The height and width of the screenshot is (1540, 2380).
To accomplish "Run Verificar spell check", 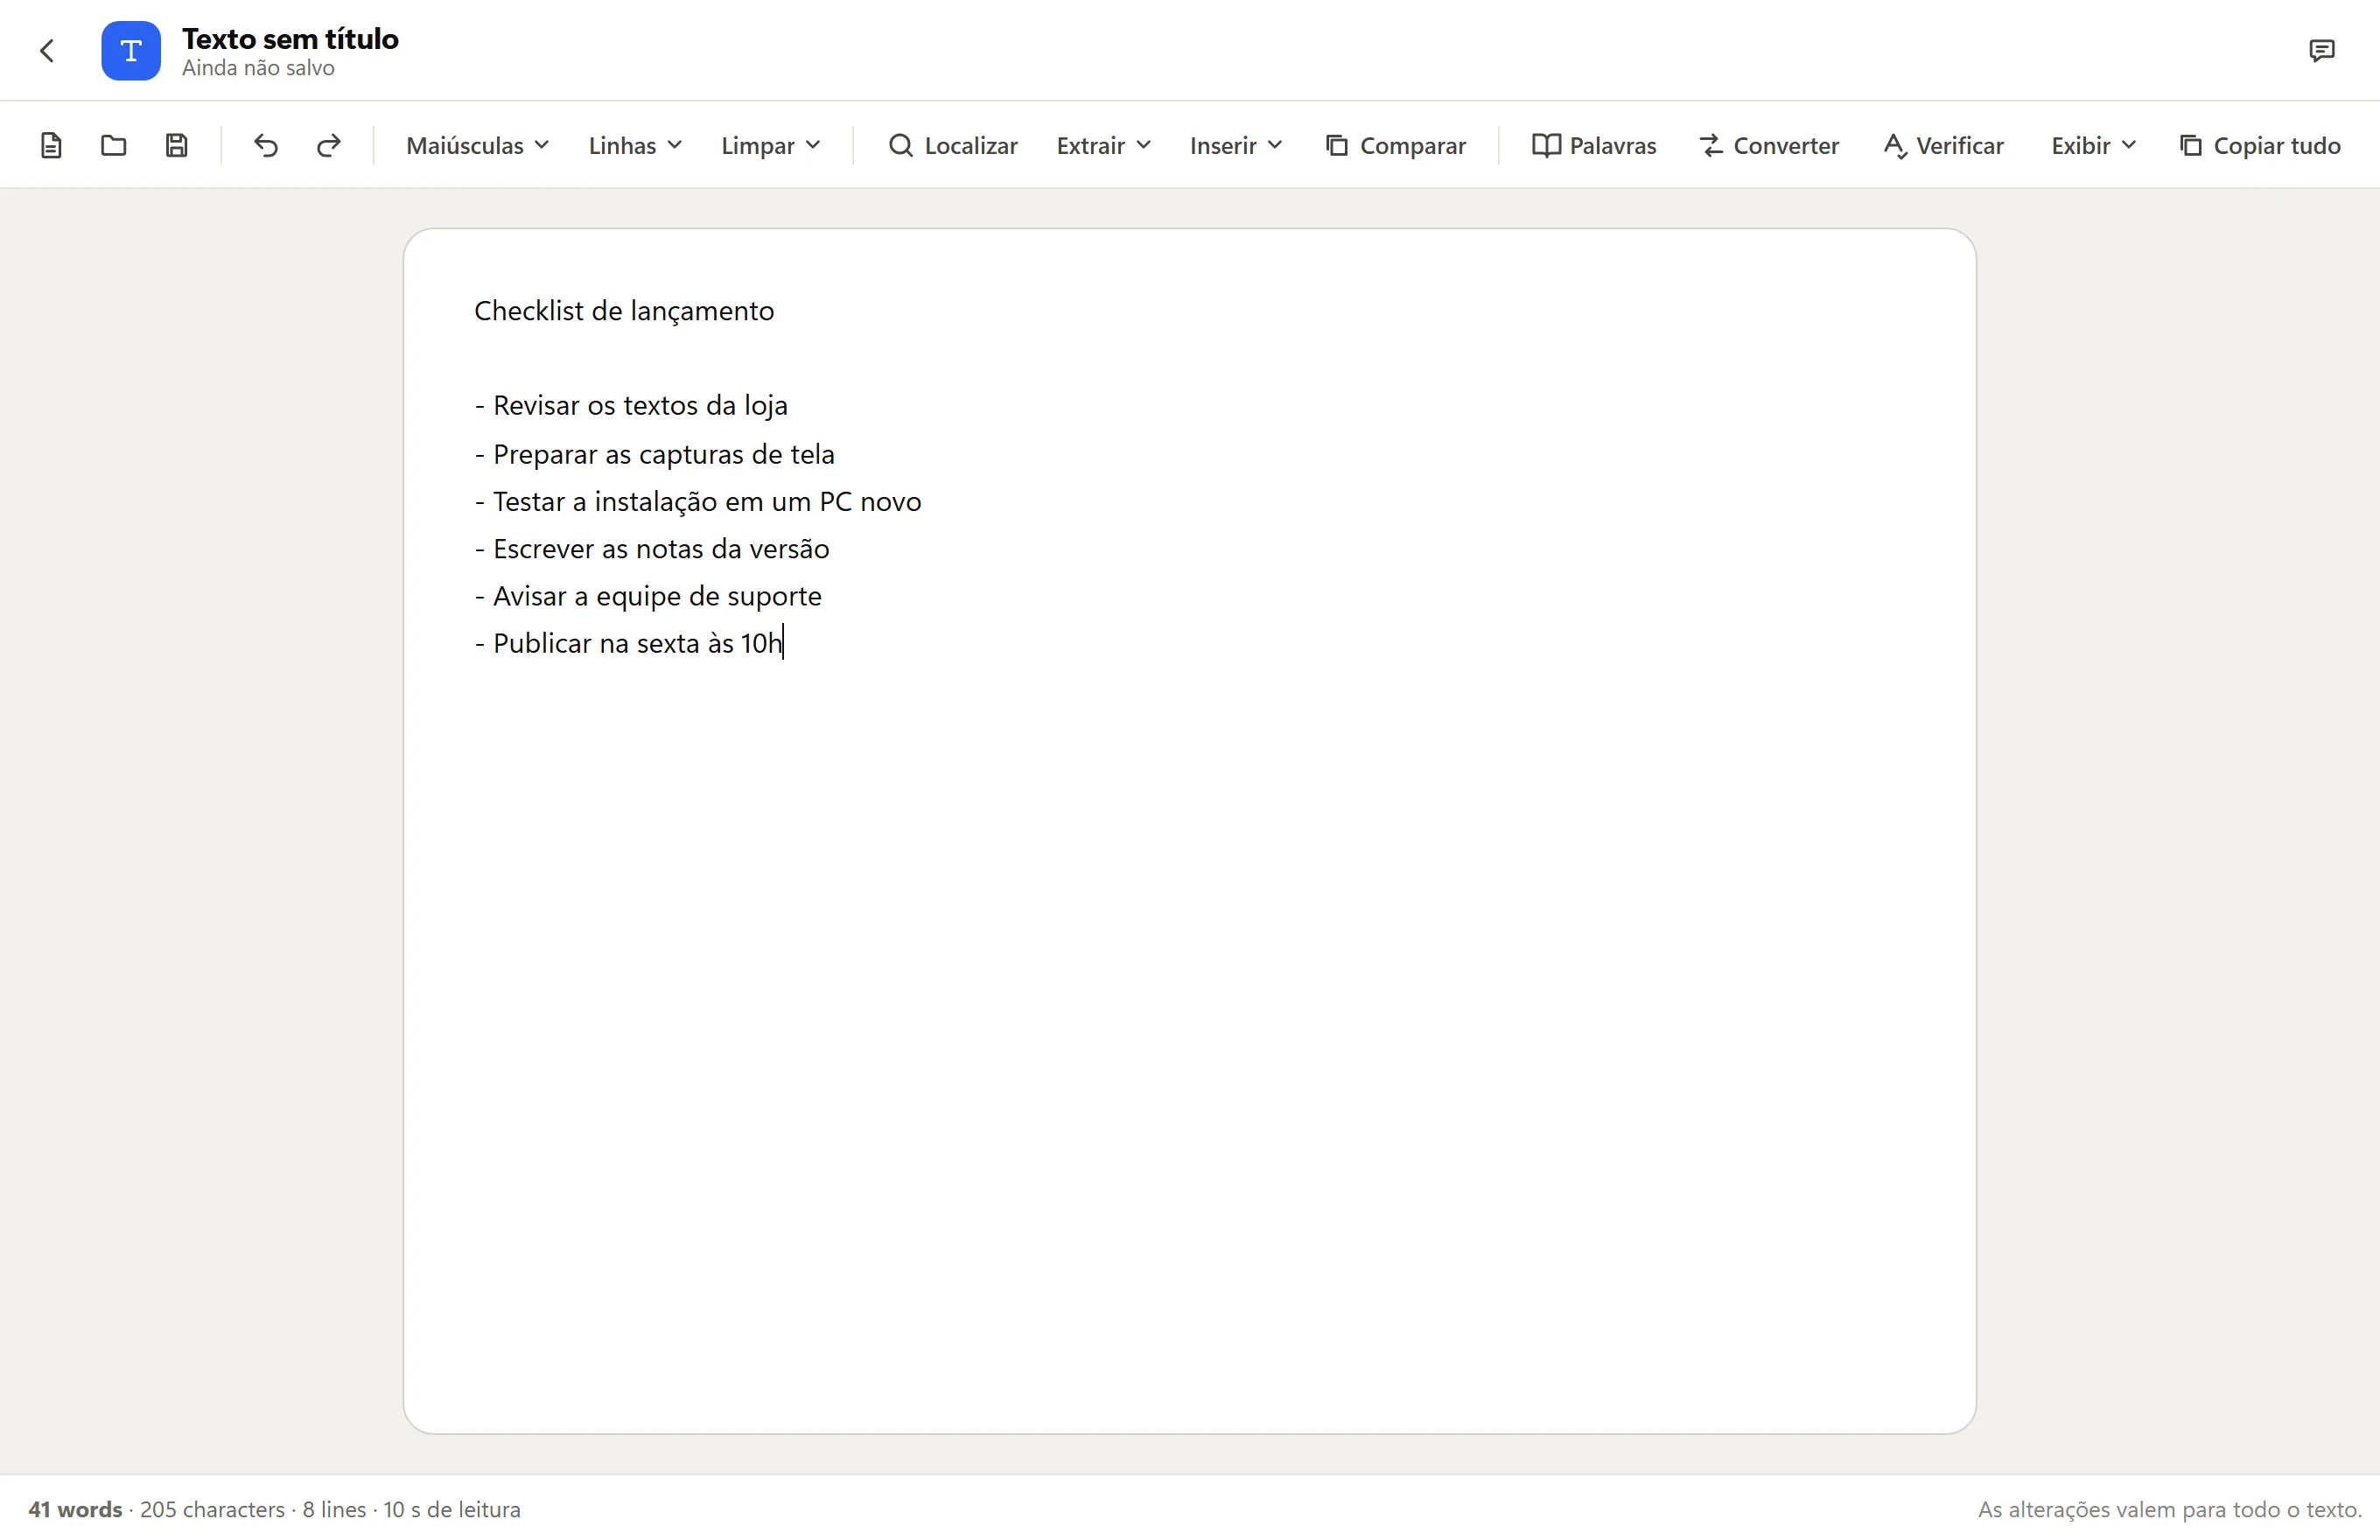I will [x=1943, y=145].
